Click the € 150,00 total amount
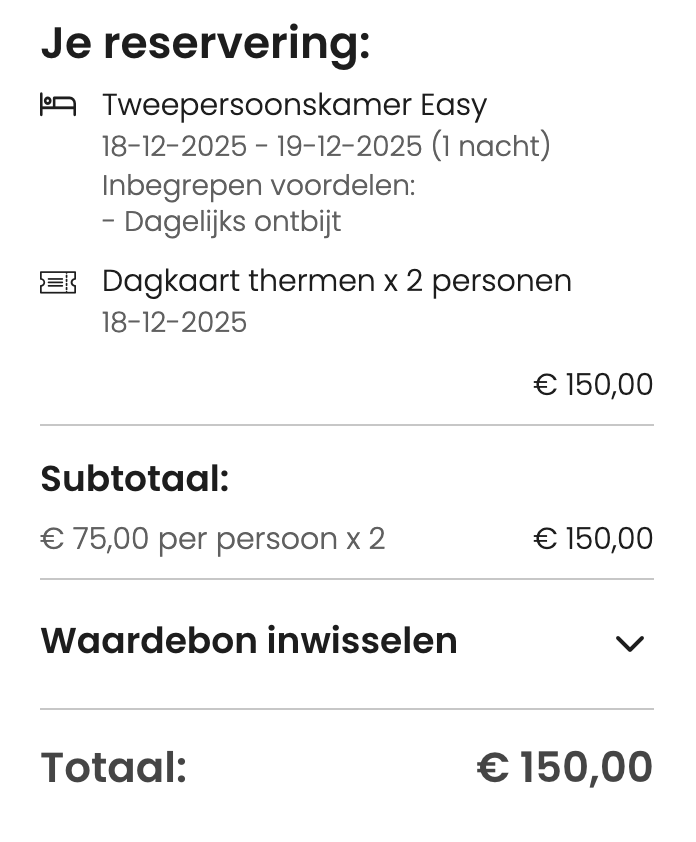 tap(565, 766)
